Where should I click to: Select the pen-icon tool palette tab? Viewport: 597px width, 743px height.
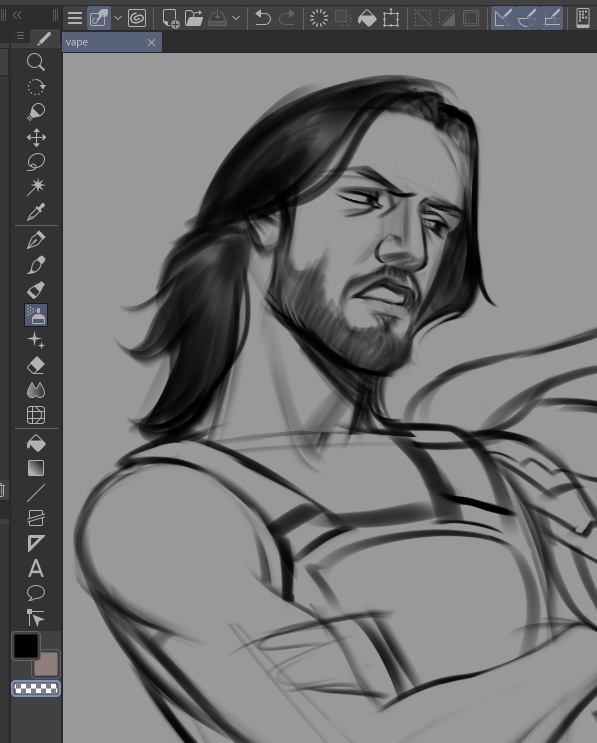tap(44, 38)
